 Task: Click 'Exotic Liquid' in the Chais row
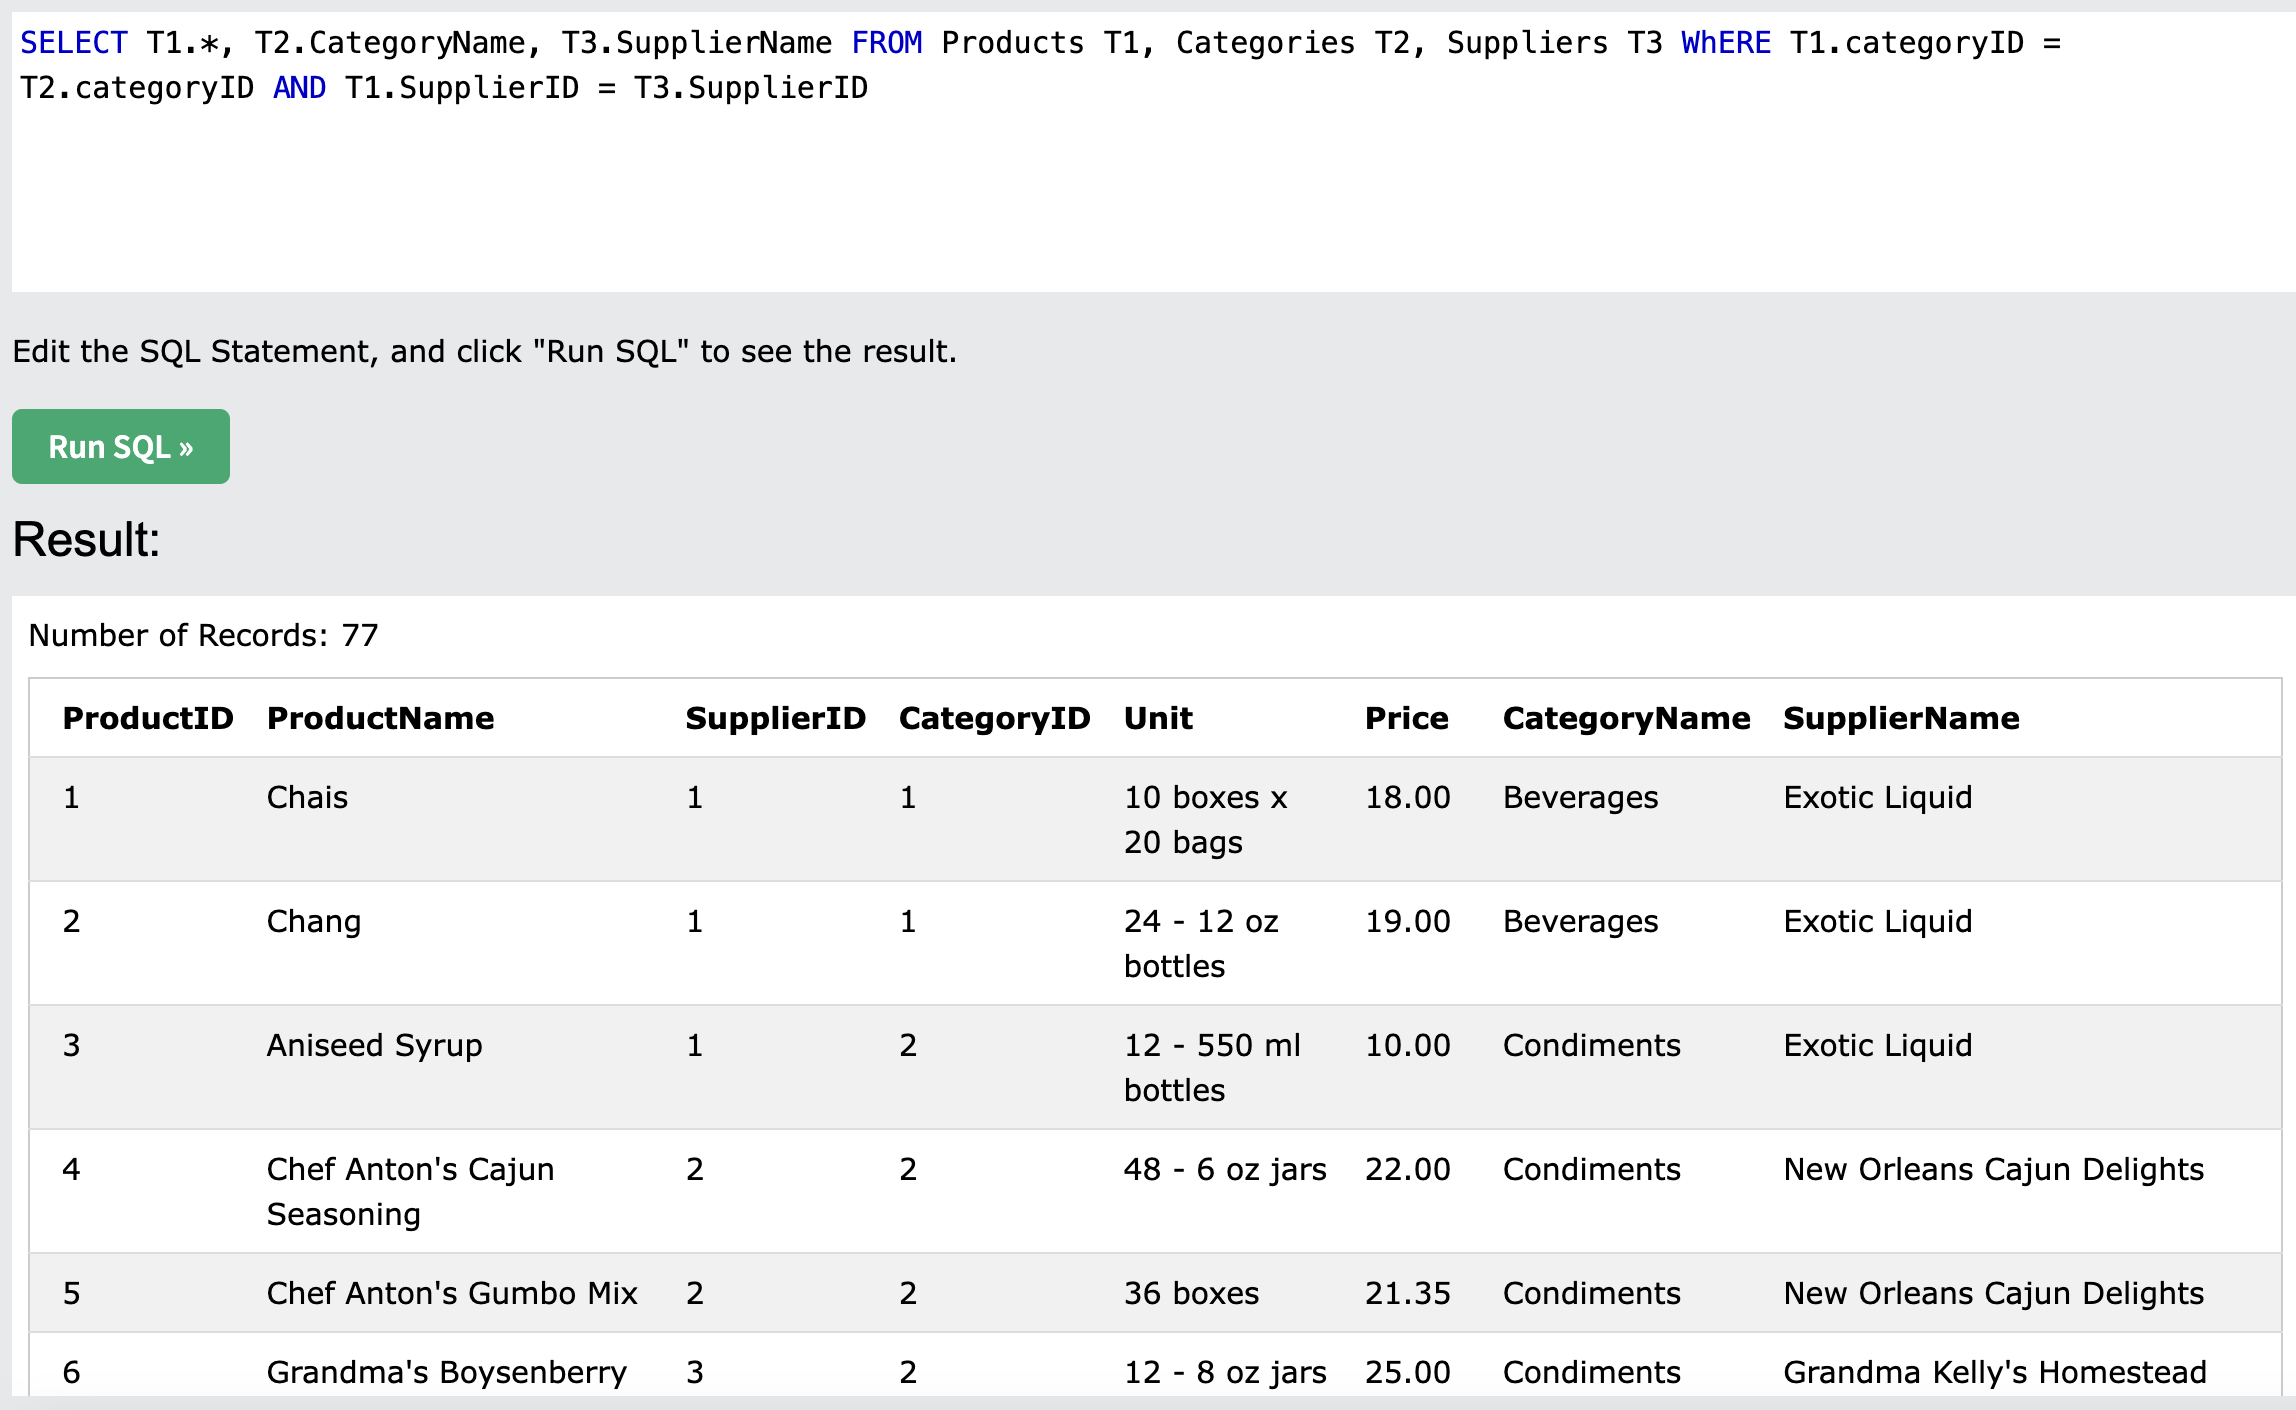pos(1877,797)
